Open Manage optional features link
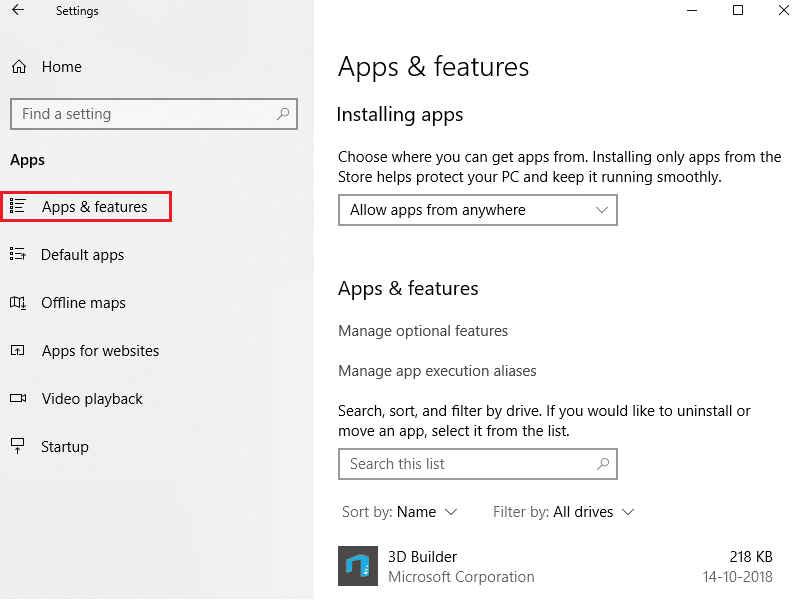The width and height of the screenshot is (801, 601). (x=423, y=331)
